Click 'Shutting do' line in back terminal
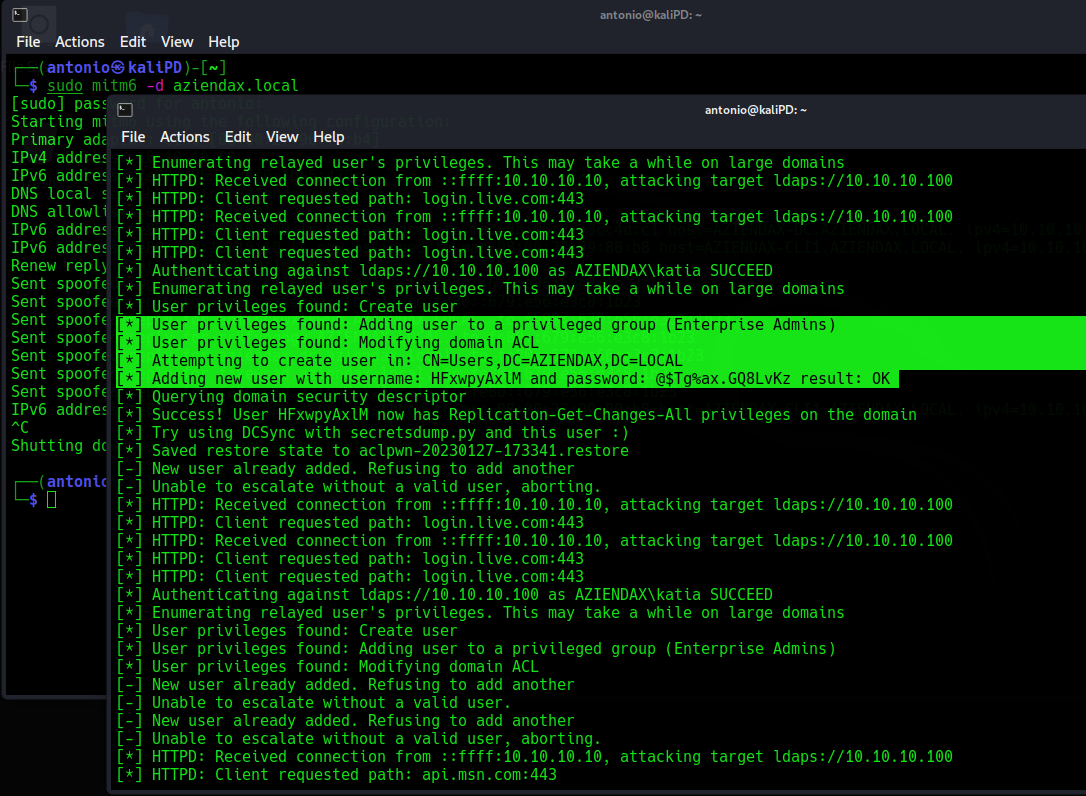Screen dimensions: 1086x796 pyautogui.click(x=59, y=446)
